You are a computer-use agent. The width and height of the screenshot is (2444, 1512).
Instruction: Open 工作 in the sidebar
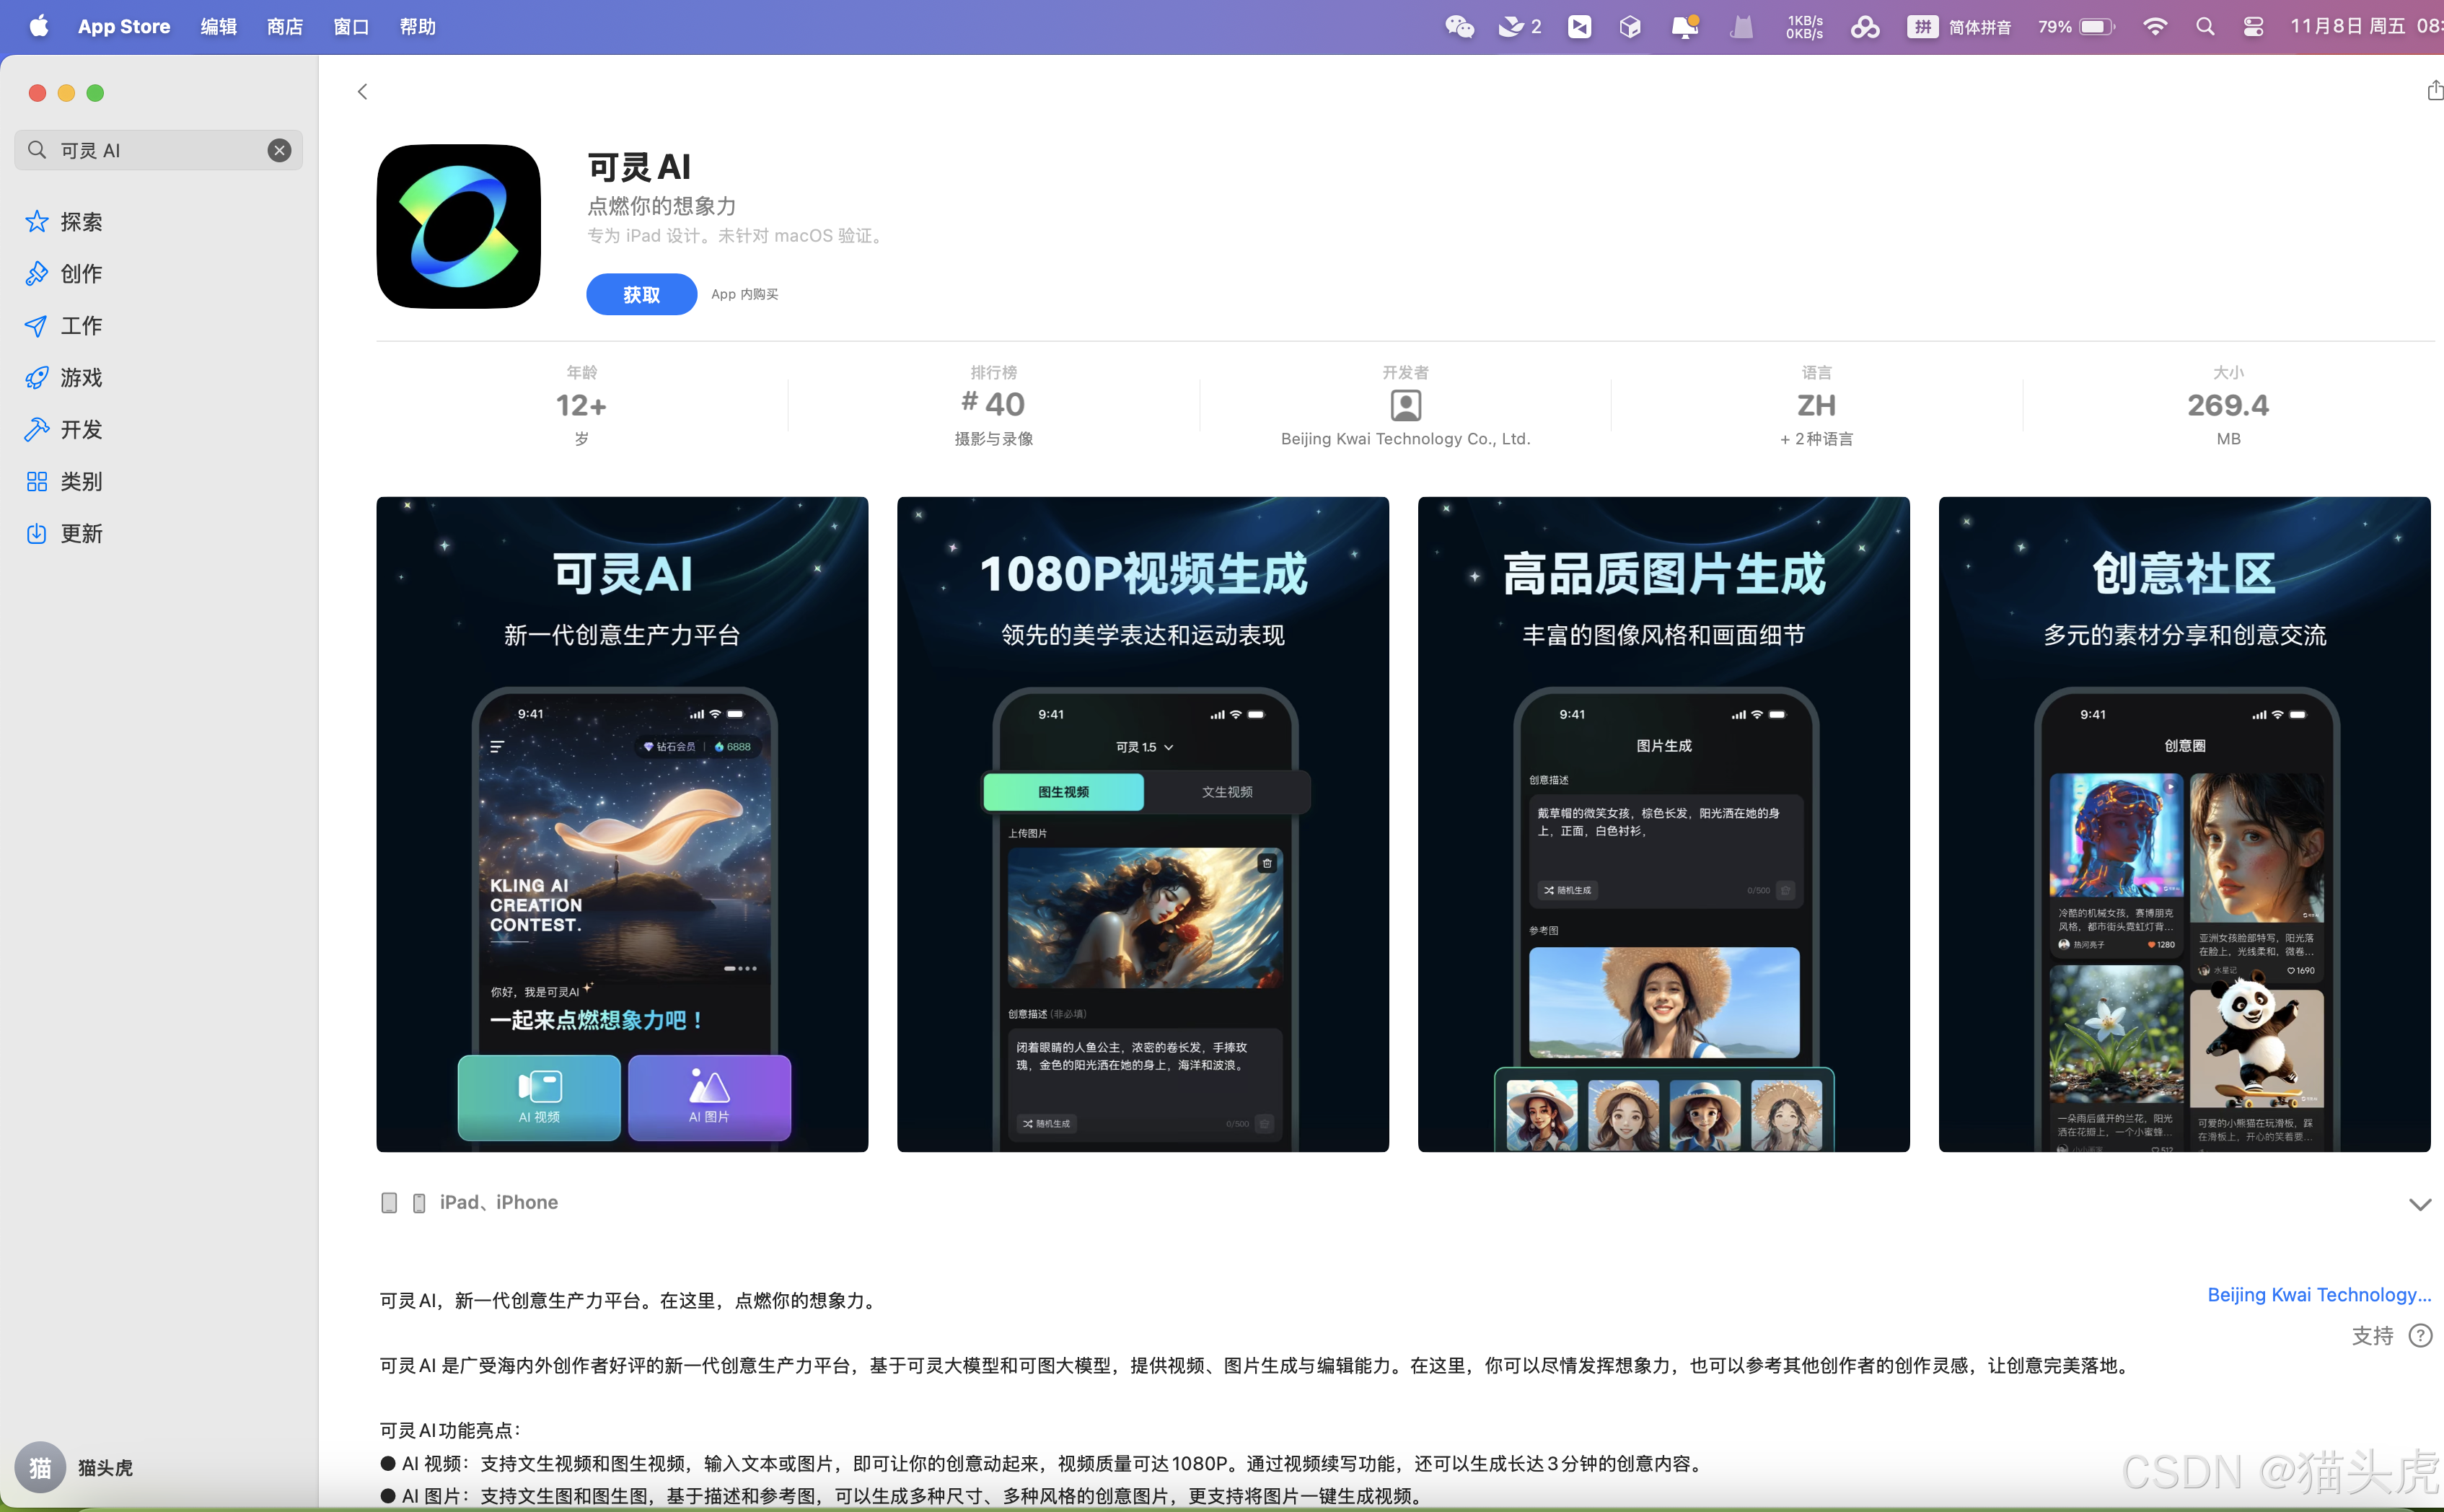[64, 325]
